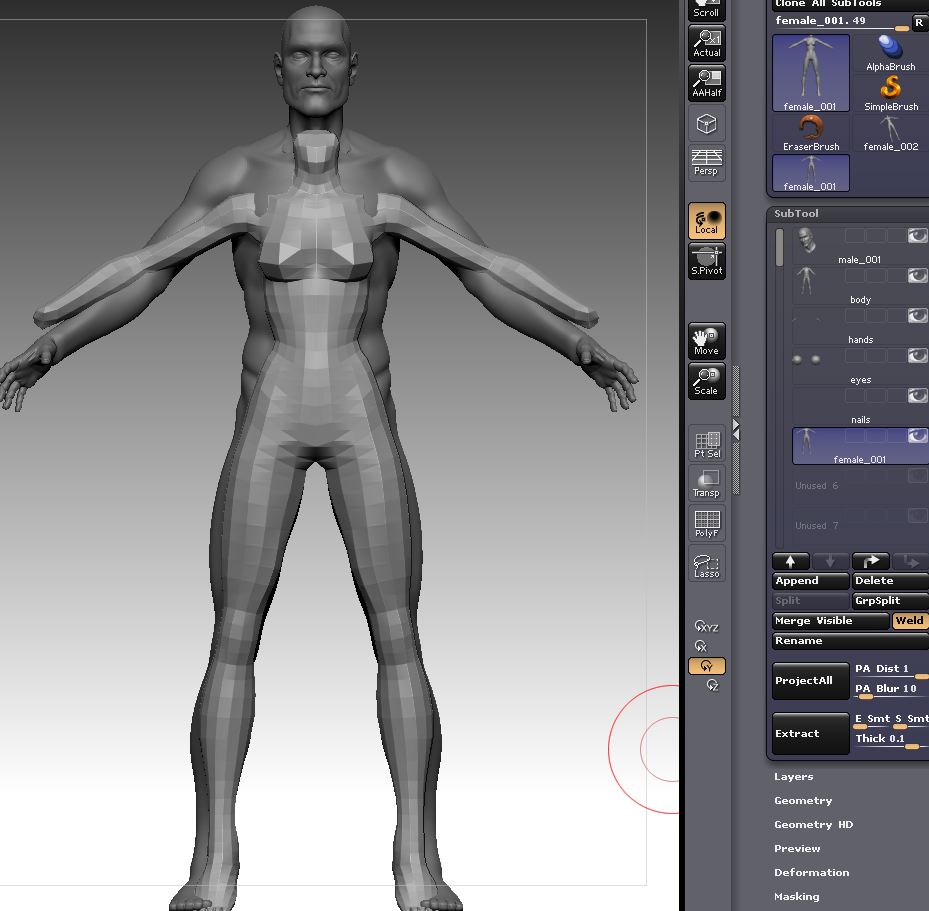Open the Layers sub-palette
929x911 pixels.
[x=793, y=777]
